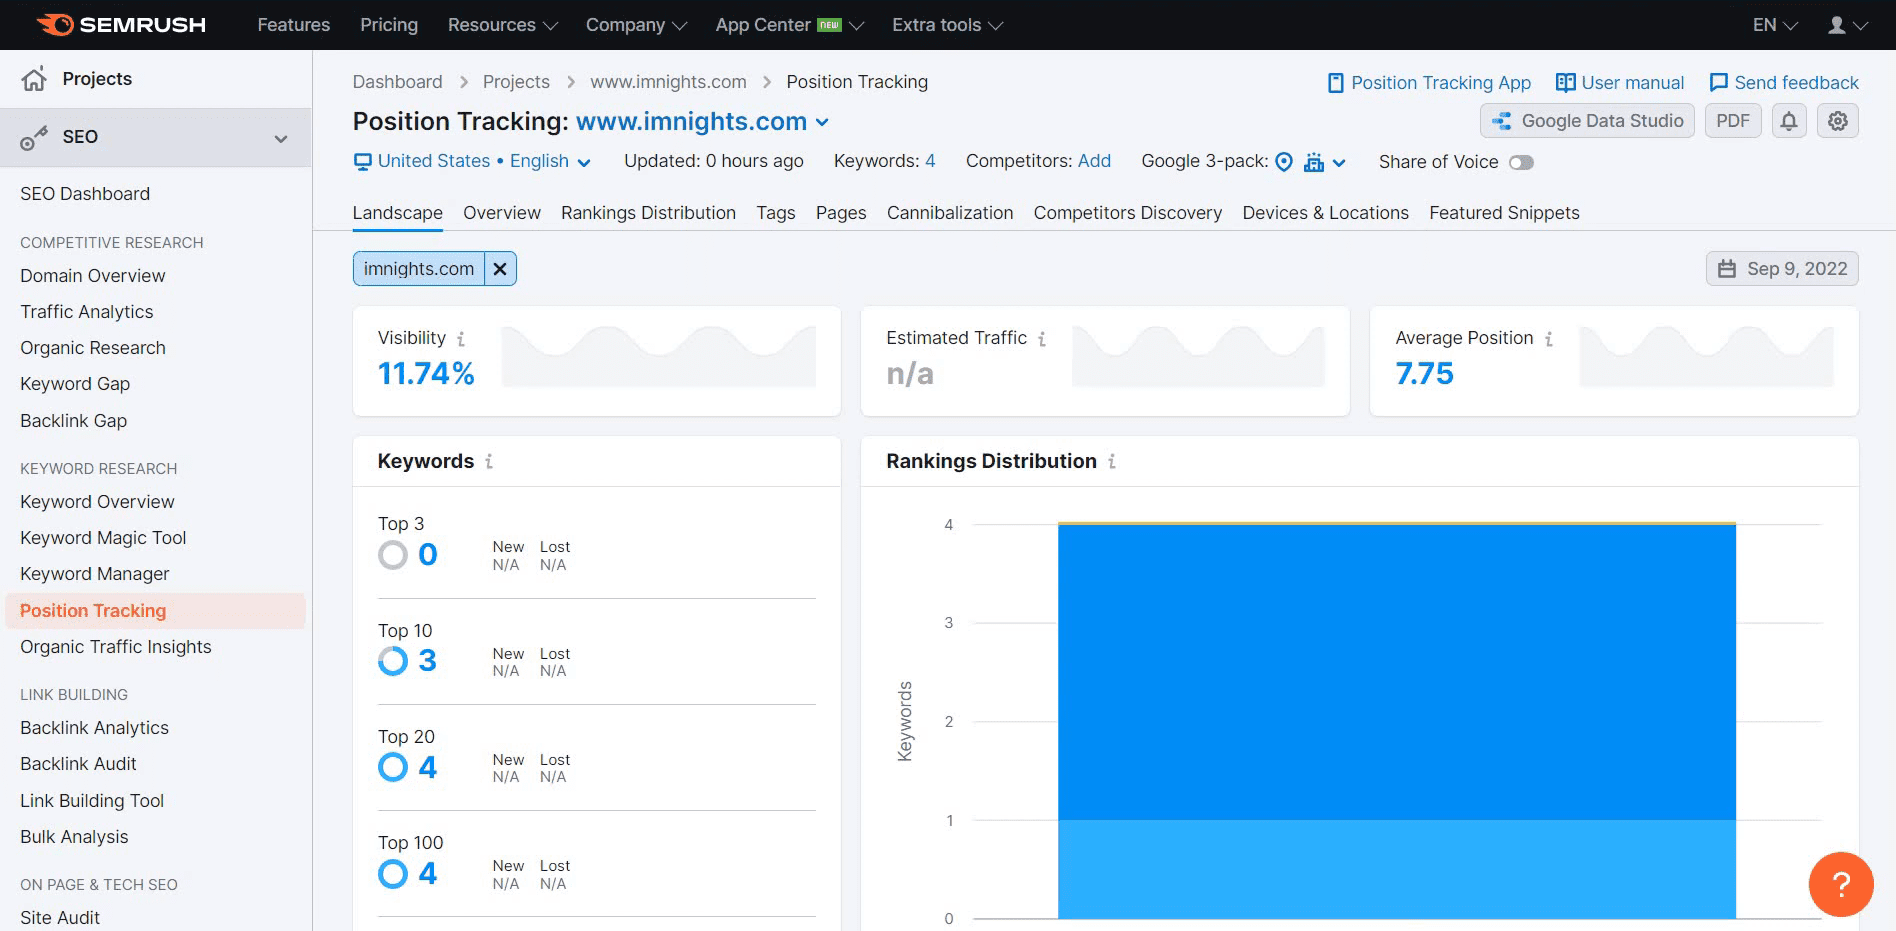Expand the Company menu
1896x931 pixels.
636,25
